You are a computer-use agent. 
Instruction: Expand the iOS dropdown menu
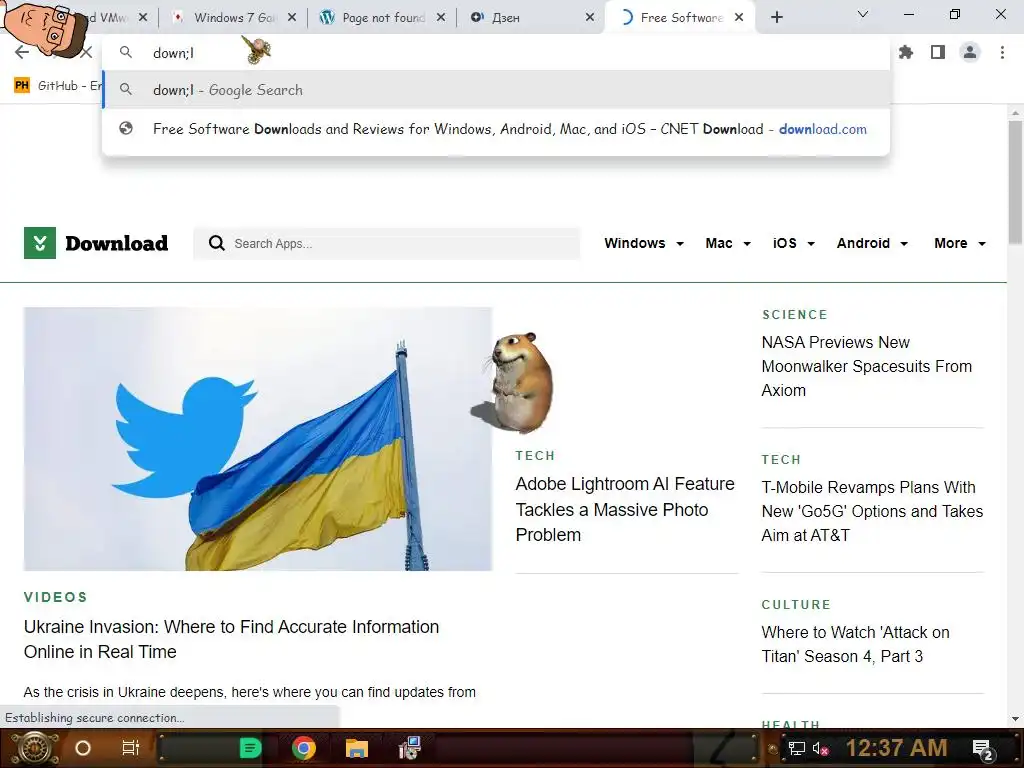pos(793,243)
